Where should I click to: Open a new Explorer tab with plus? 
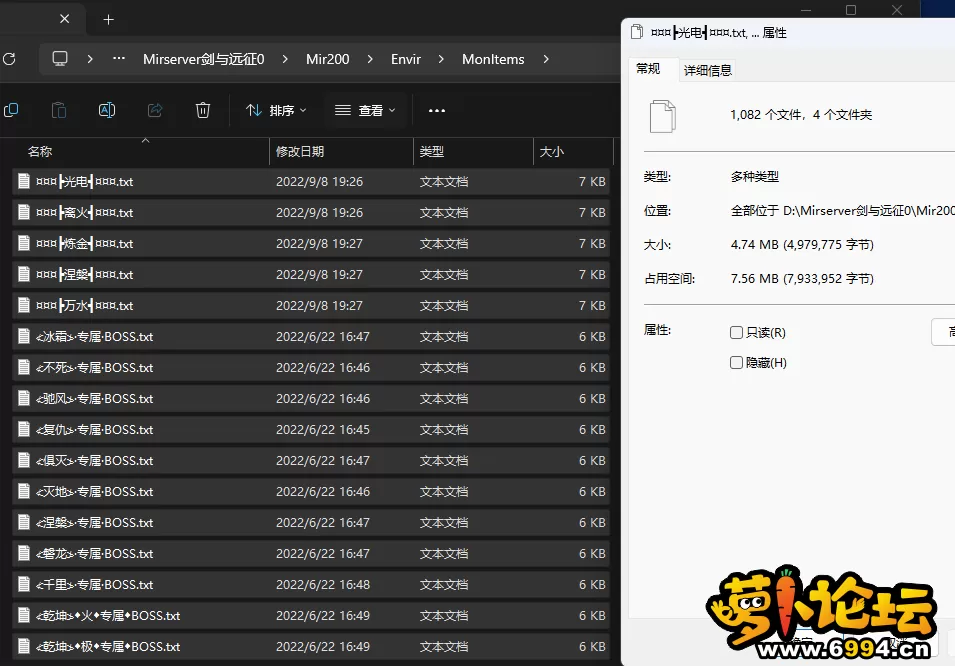[108, 19]
